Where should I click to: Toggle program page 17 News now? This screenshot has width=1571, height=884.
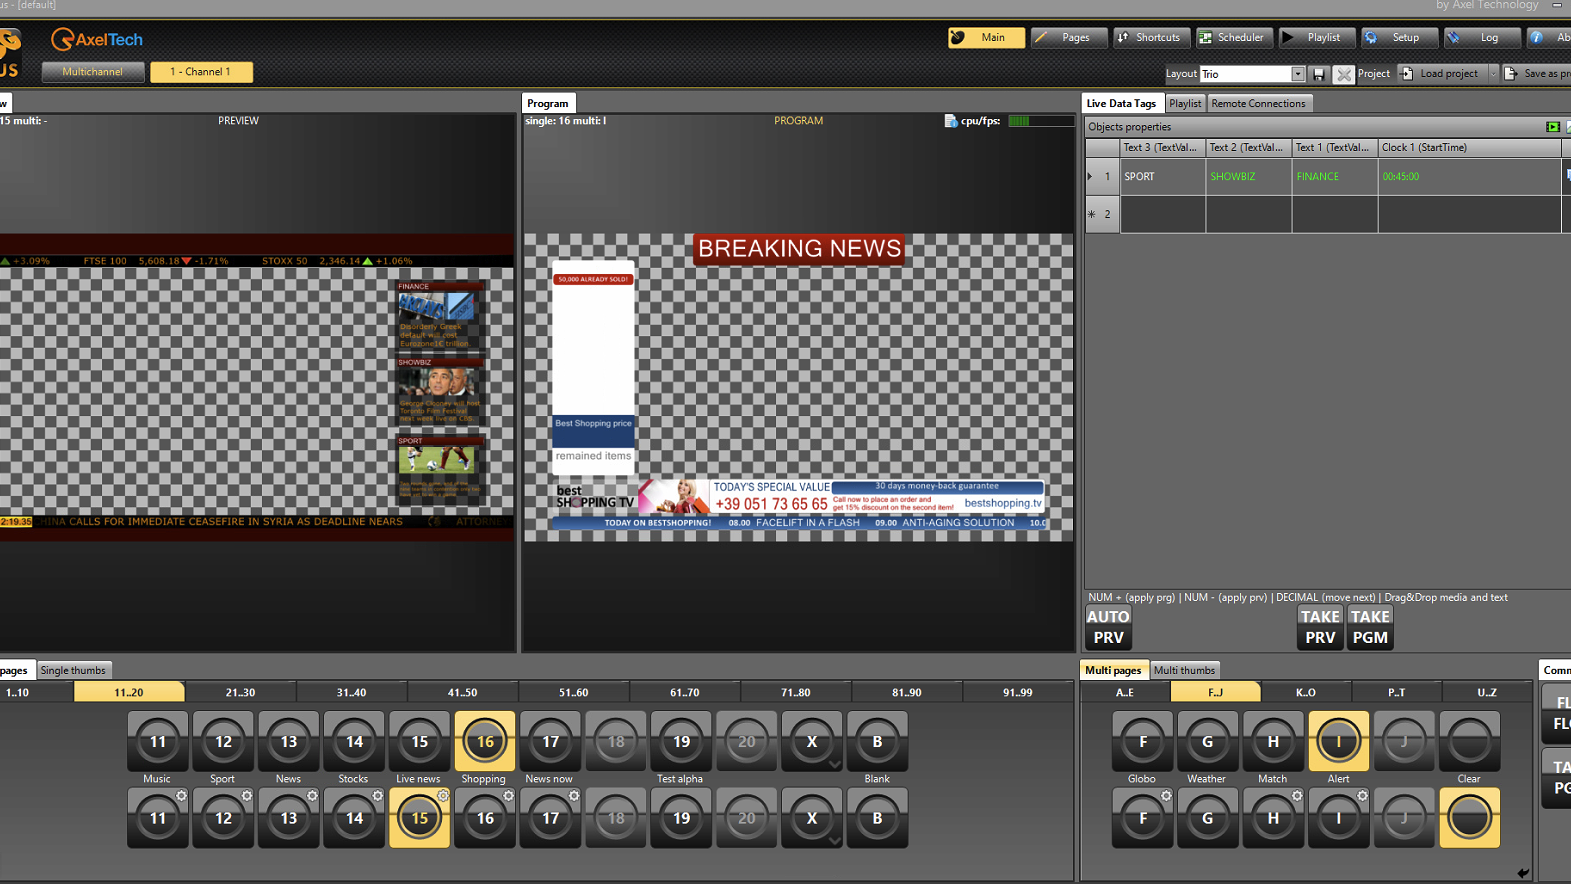(x=550, y=742)
